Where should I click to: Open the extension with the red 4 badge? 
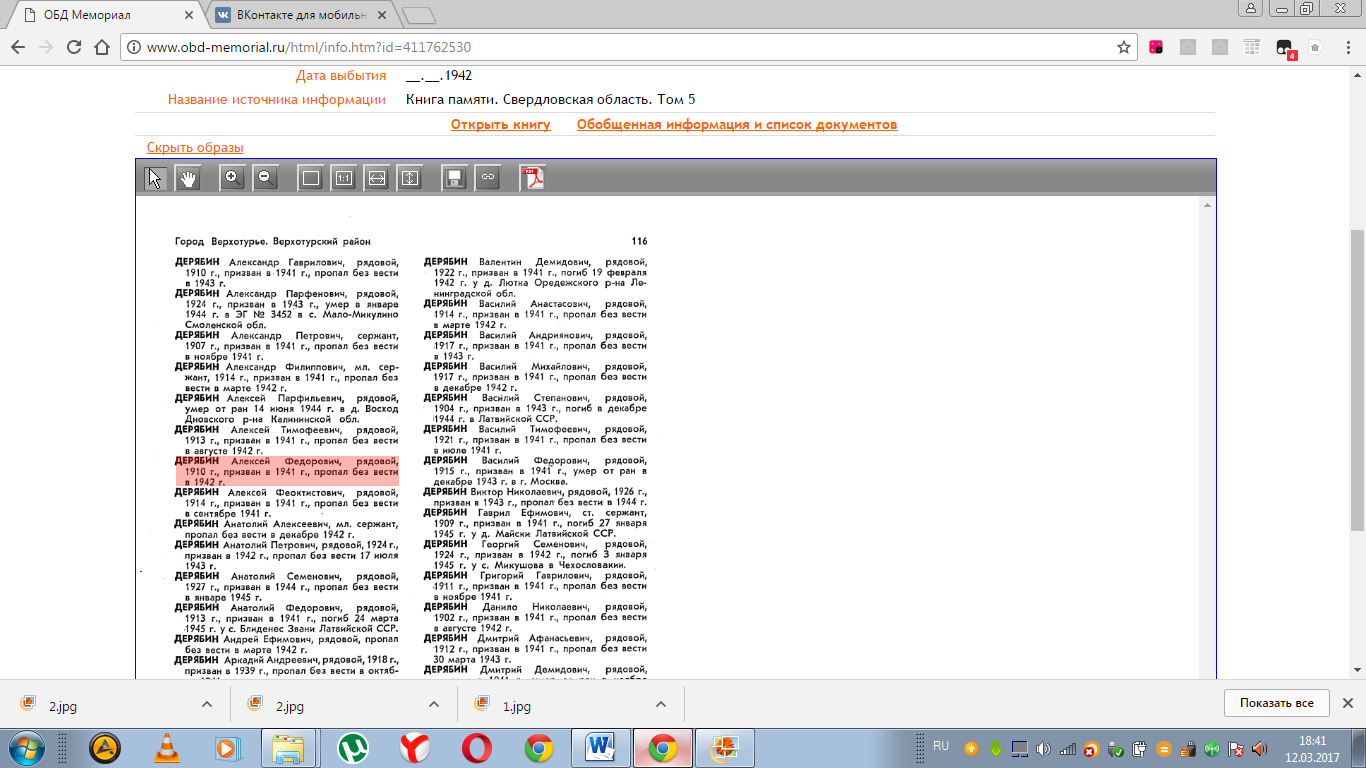[x=1285, y=48]
